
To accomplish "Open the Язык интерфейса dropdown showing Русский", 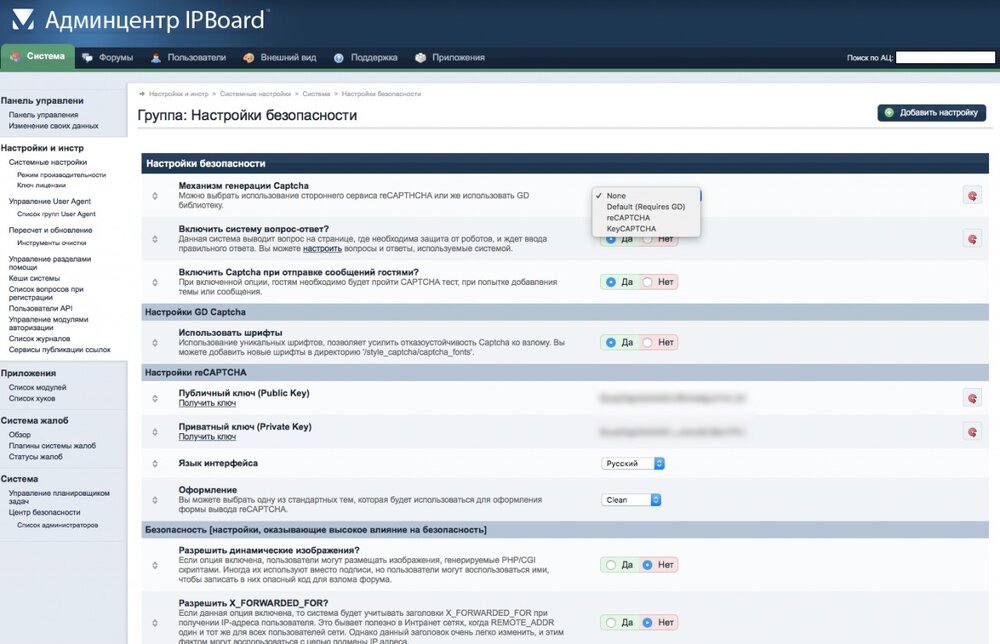I will 633,464.
